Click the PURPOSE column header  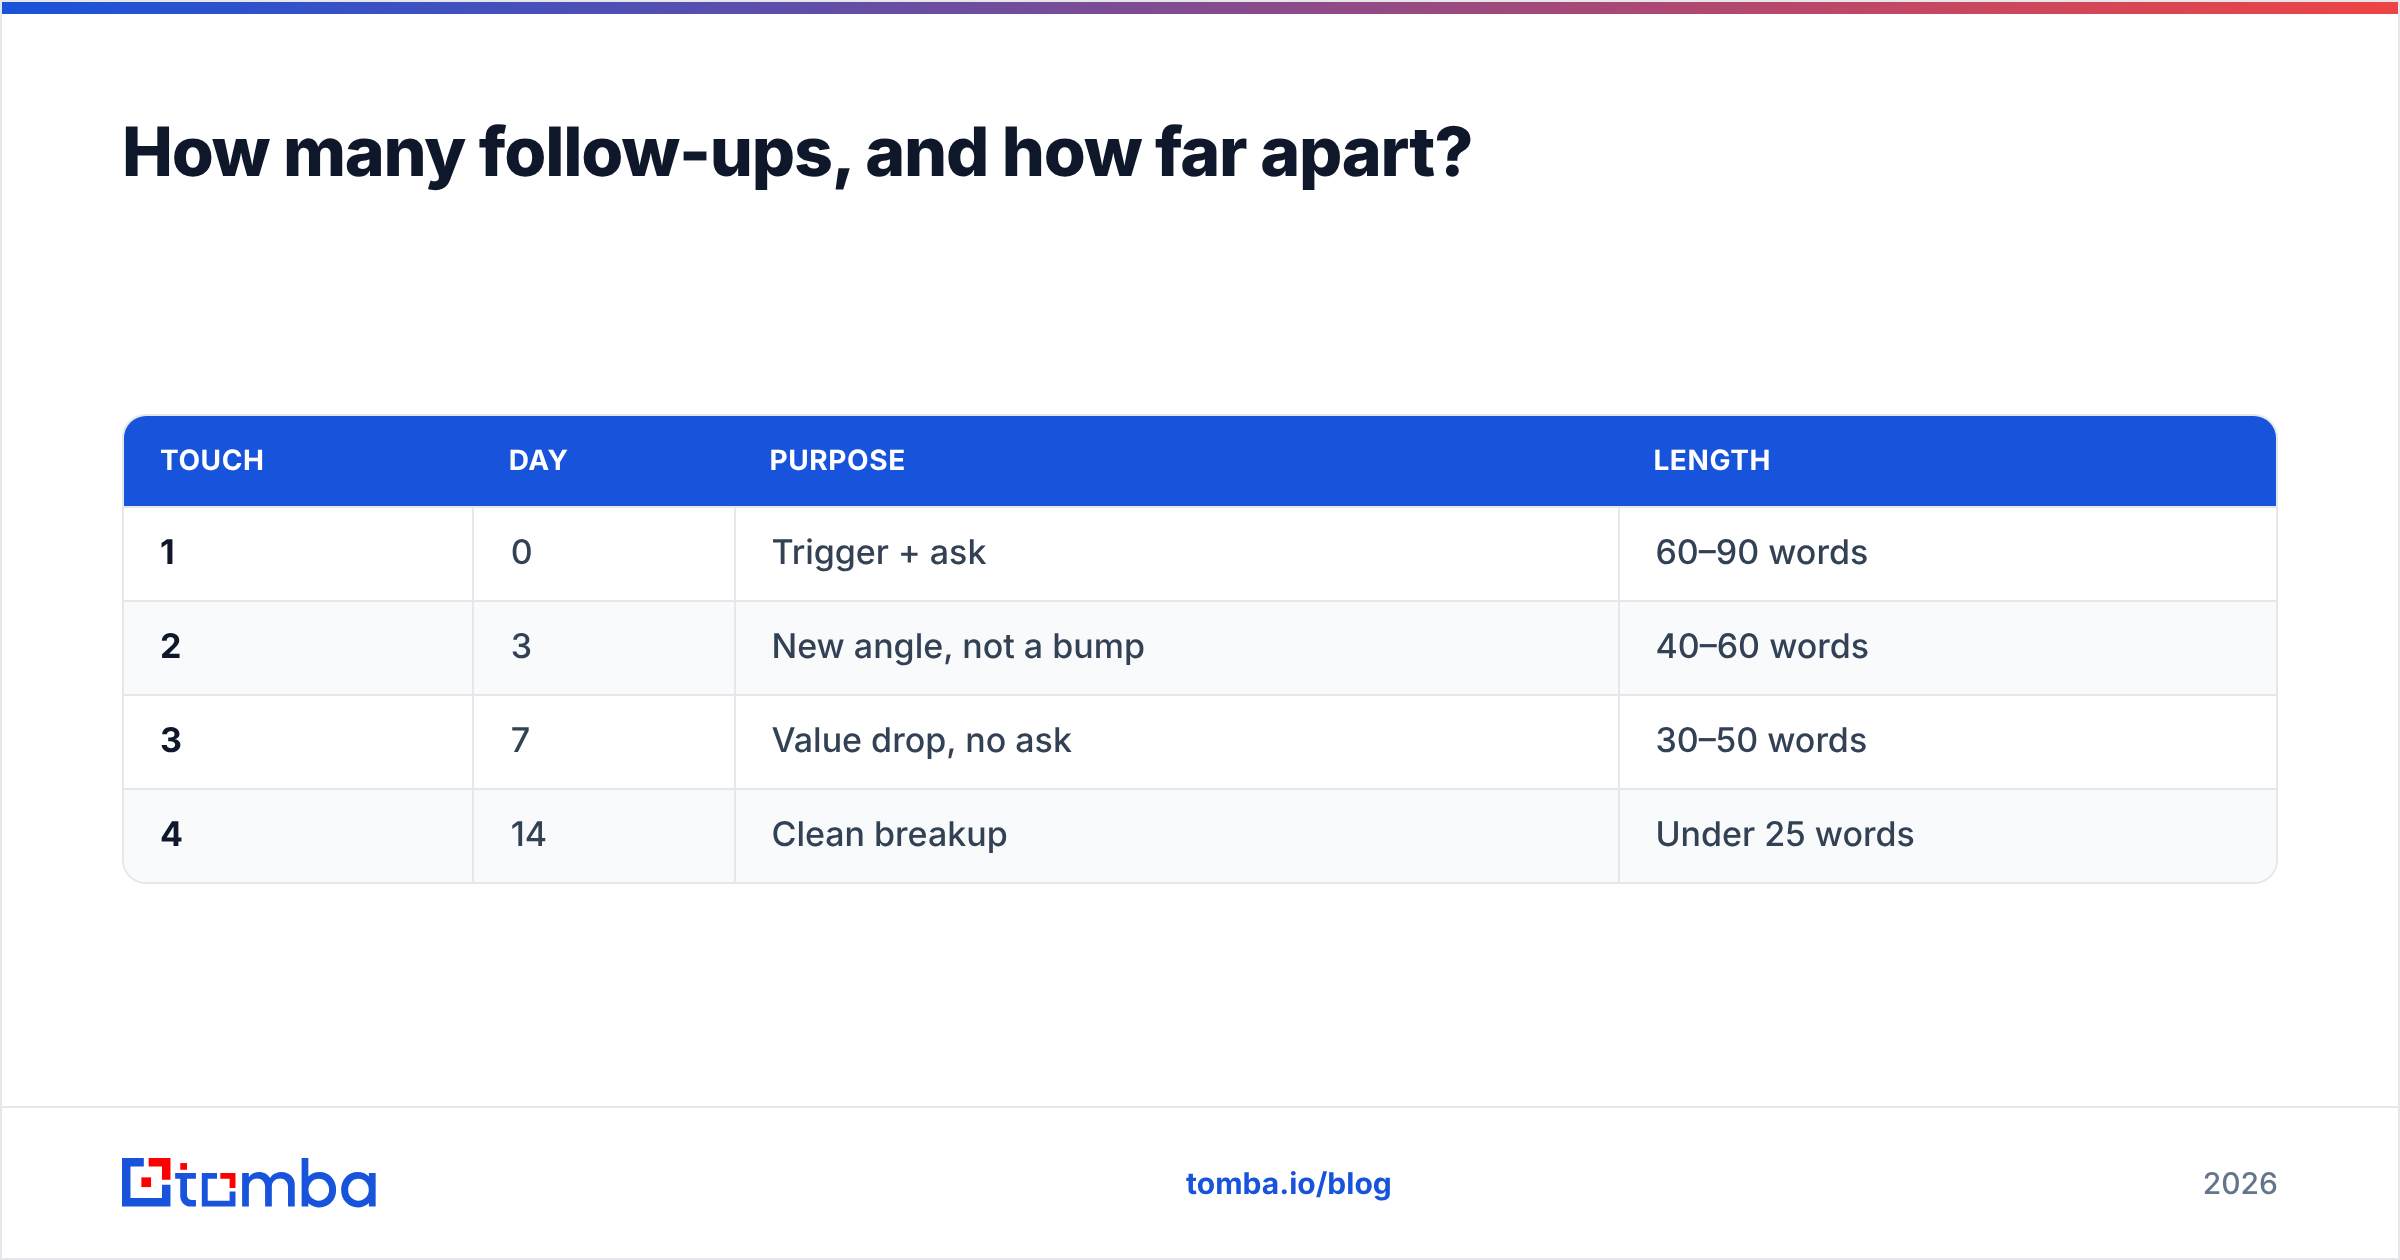coord(837,460)
